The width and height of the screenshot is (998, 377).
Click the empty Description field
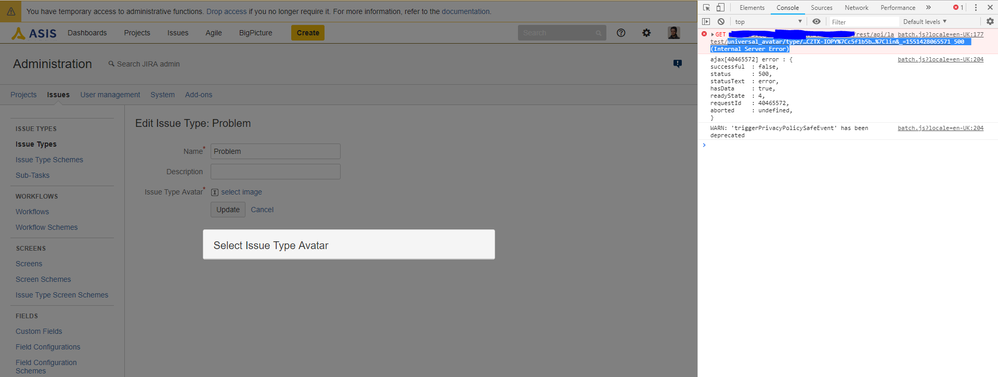click(276, 172)
